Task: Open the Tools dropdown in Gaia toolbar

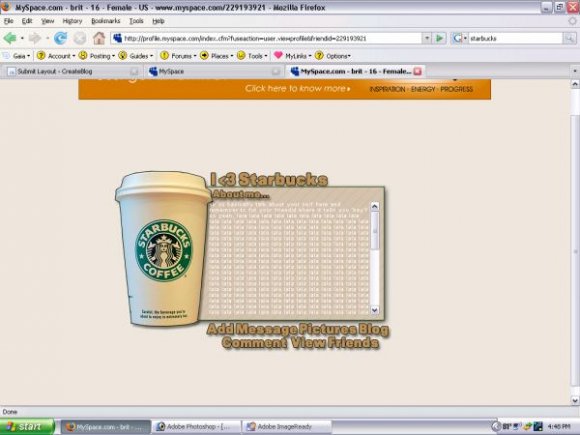Action: coord(252,56)
